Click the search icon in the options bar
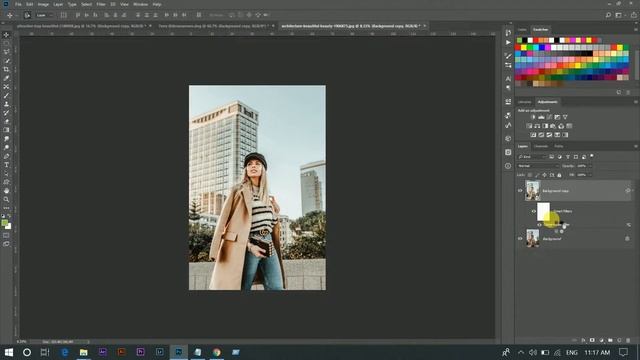640x360 pixels. [608, 15]
